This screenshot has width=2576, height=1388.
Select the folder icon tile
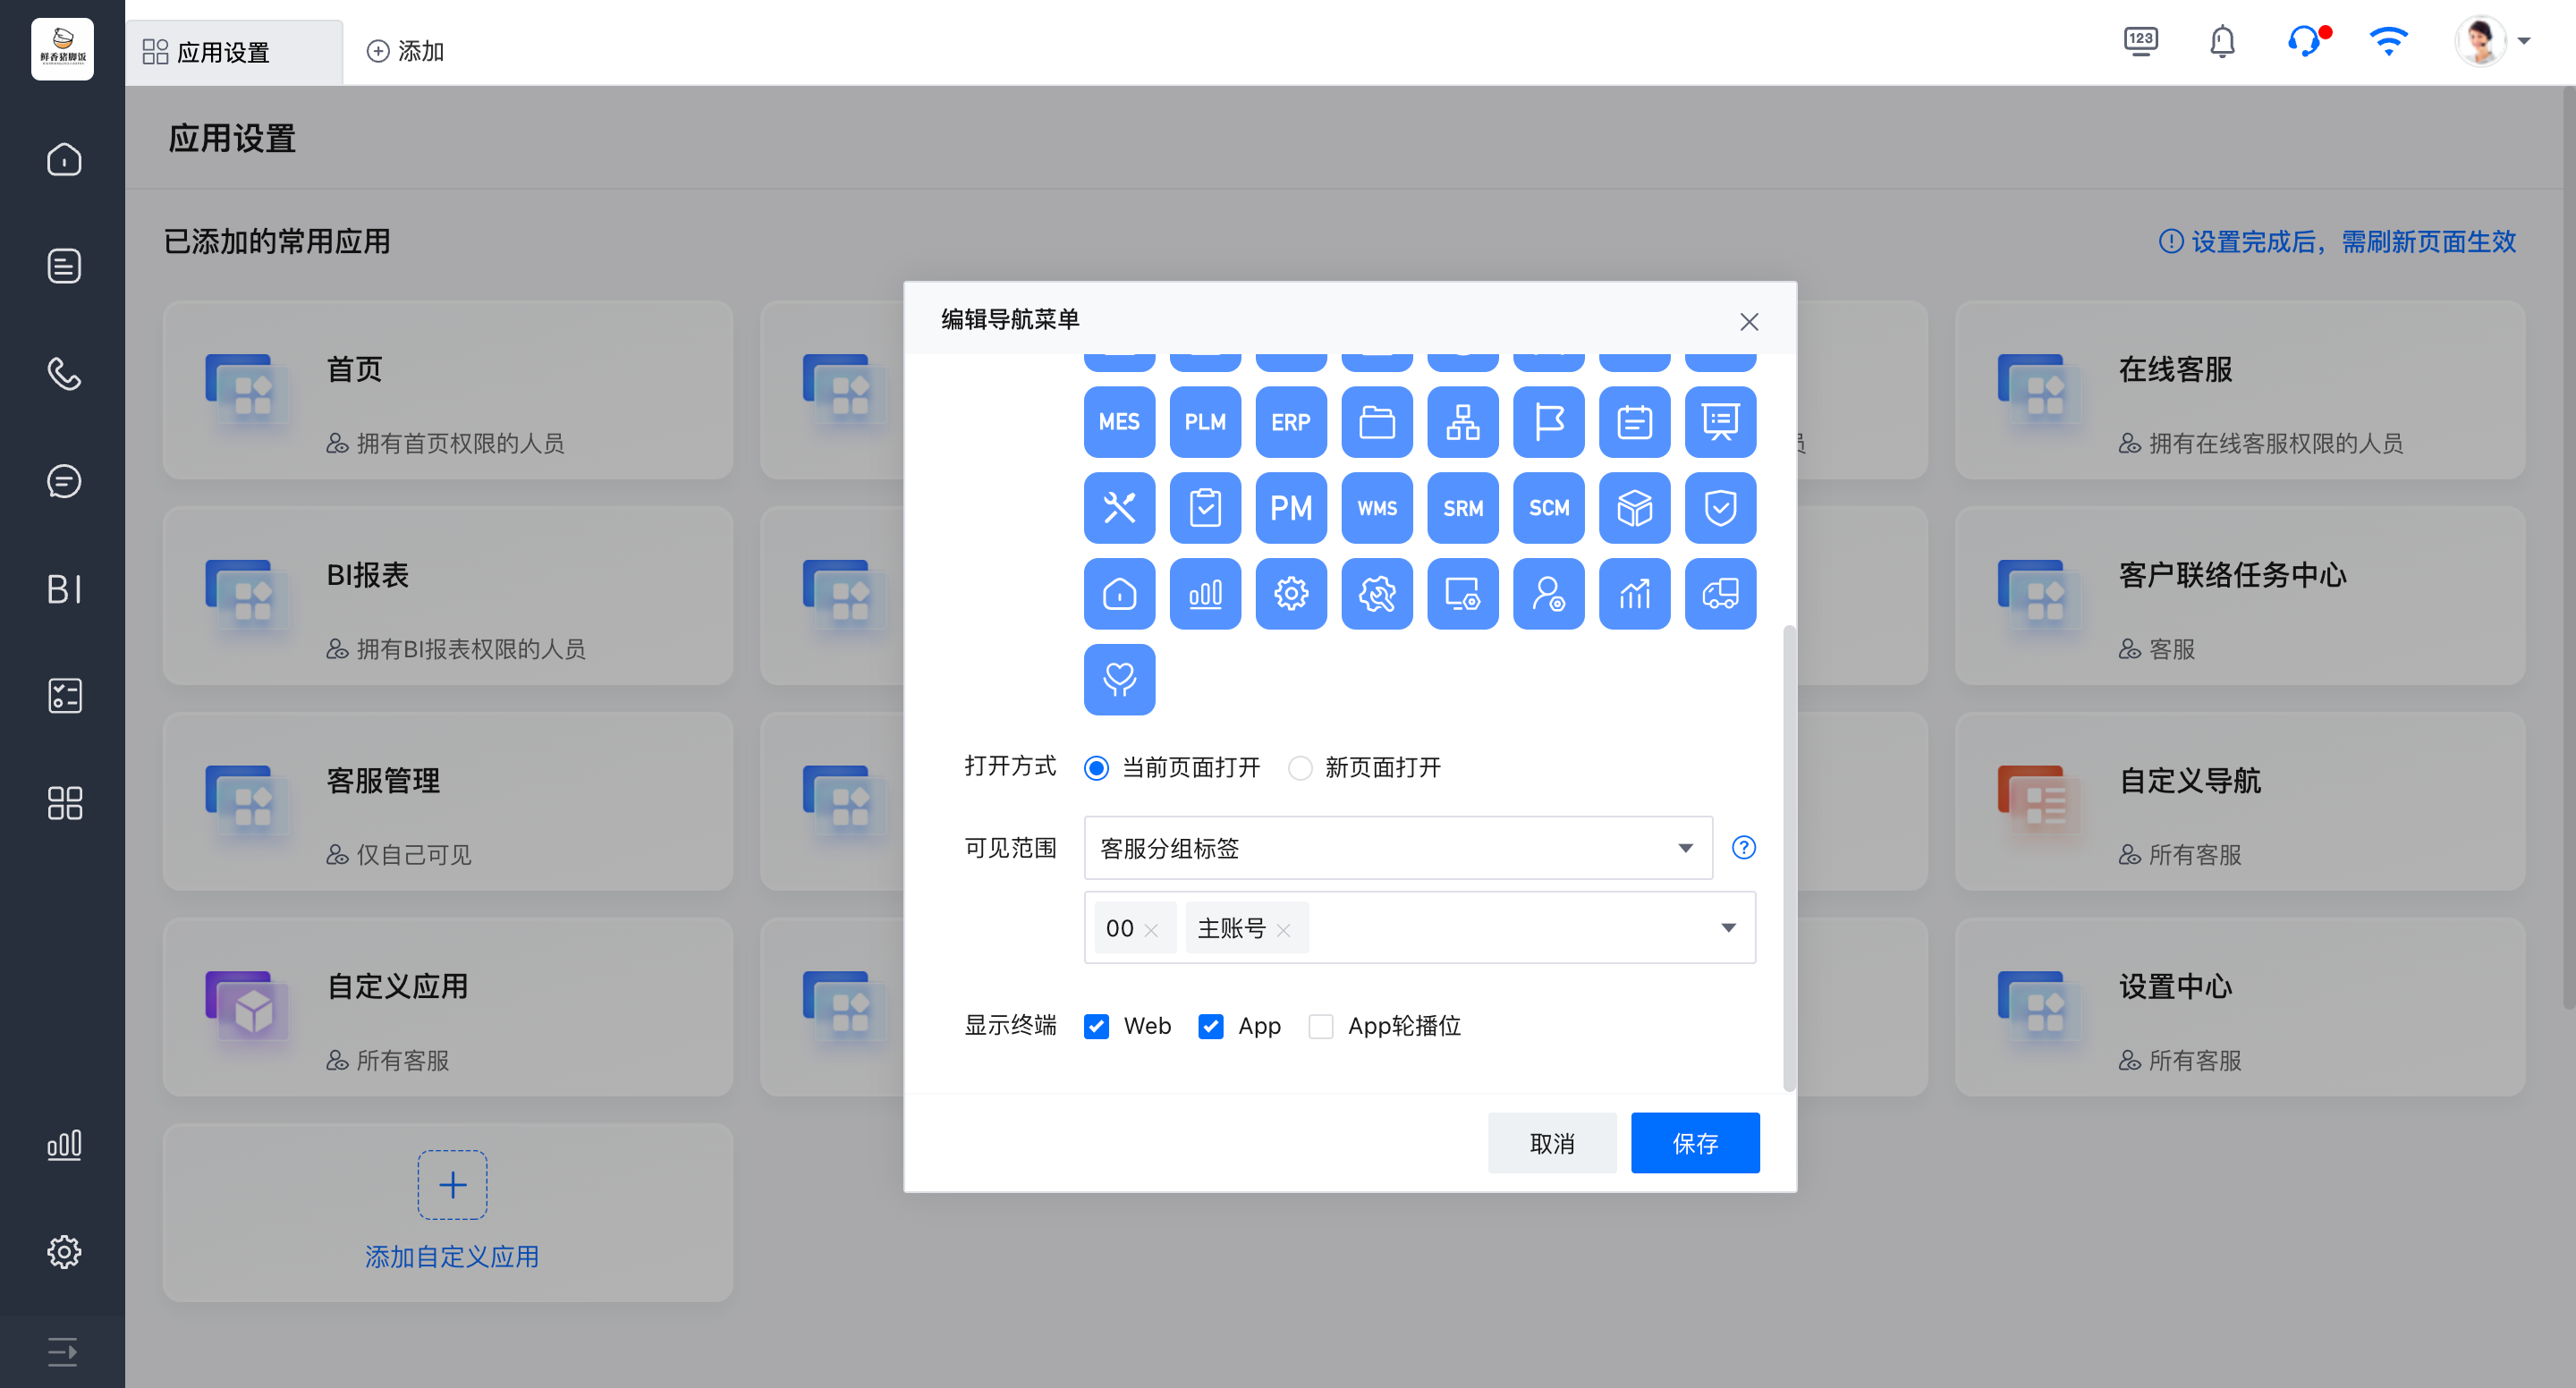1377,422
